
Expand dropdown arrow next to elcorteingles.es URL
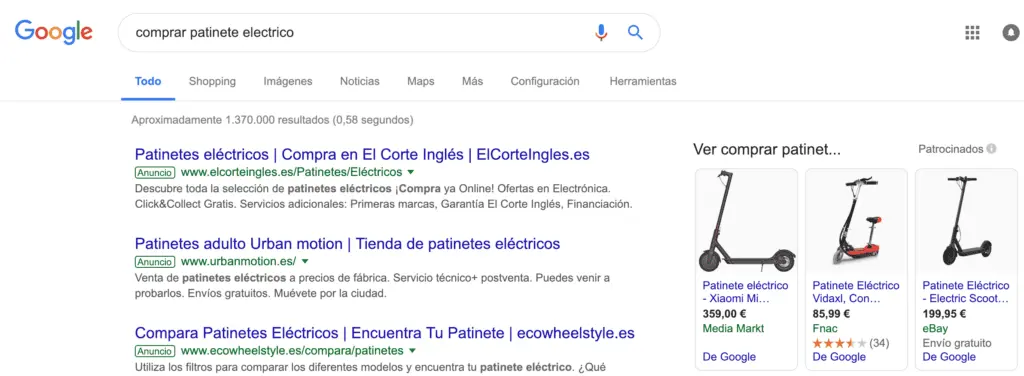coord(411,172)
